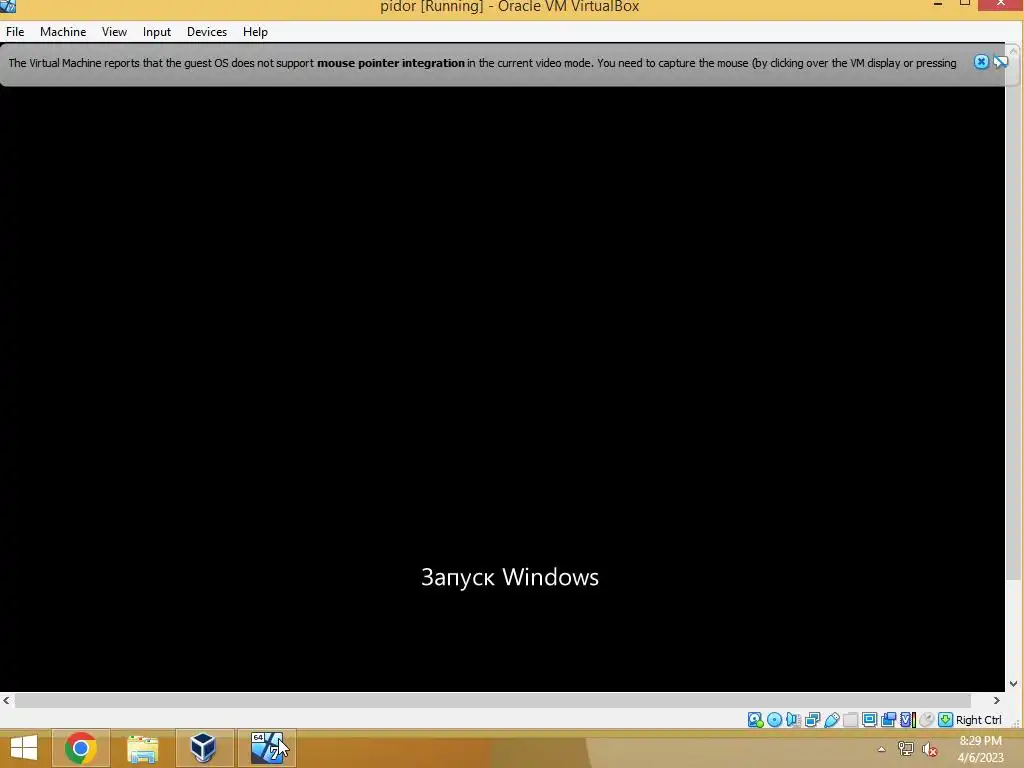
Task: Click the vertical scrollbar down arrow
Action: (x=1013, y=684)
